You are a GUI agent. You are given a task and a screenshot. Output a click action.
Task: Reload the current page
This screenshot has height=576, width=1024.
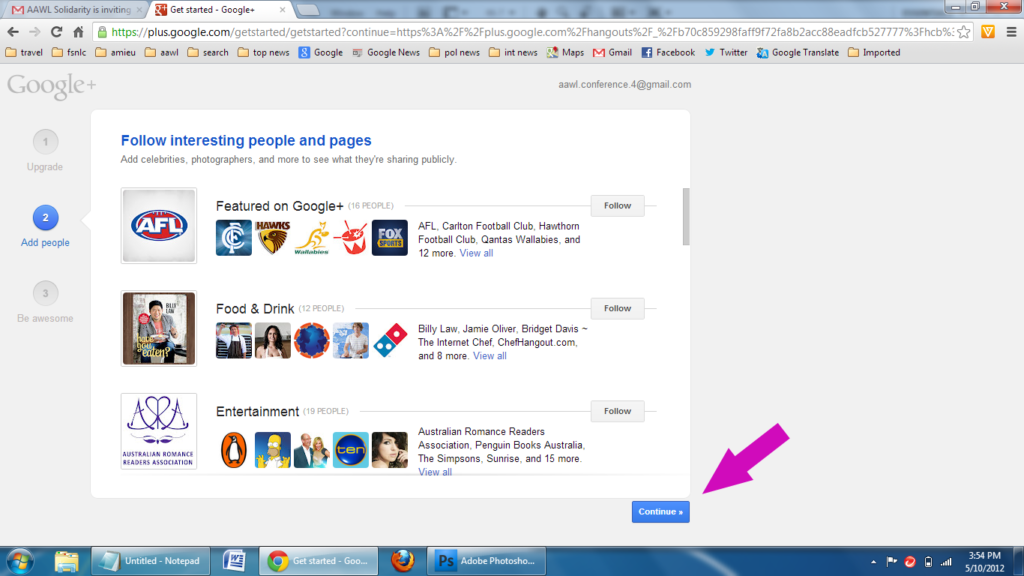[x=56, y=32]
